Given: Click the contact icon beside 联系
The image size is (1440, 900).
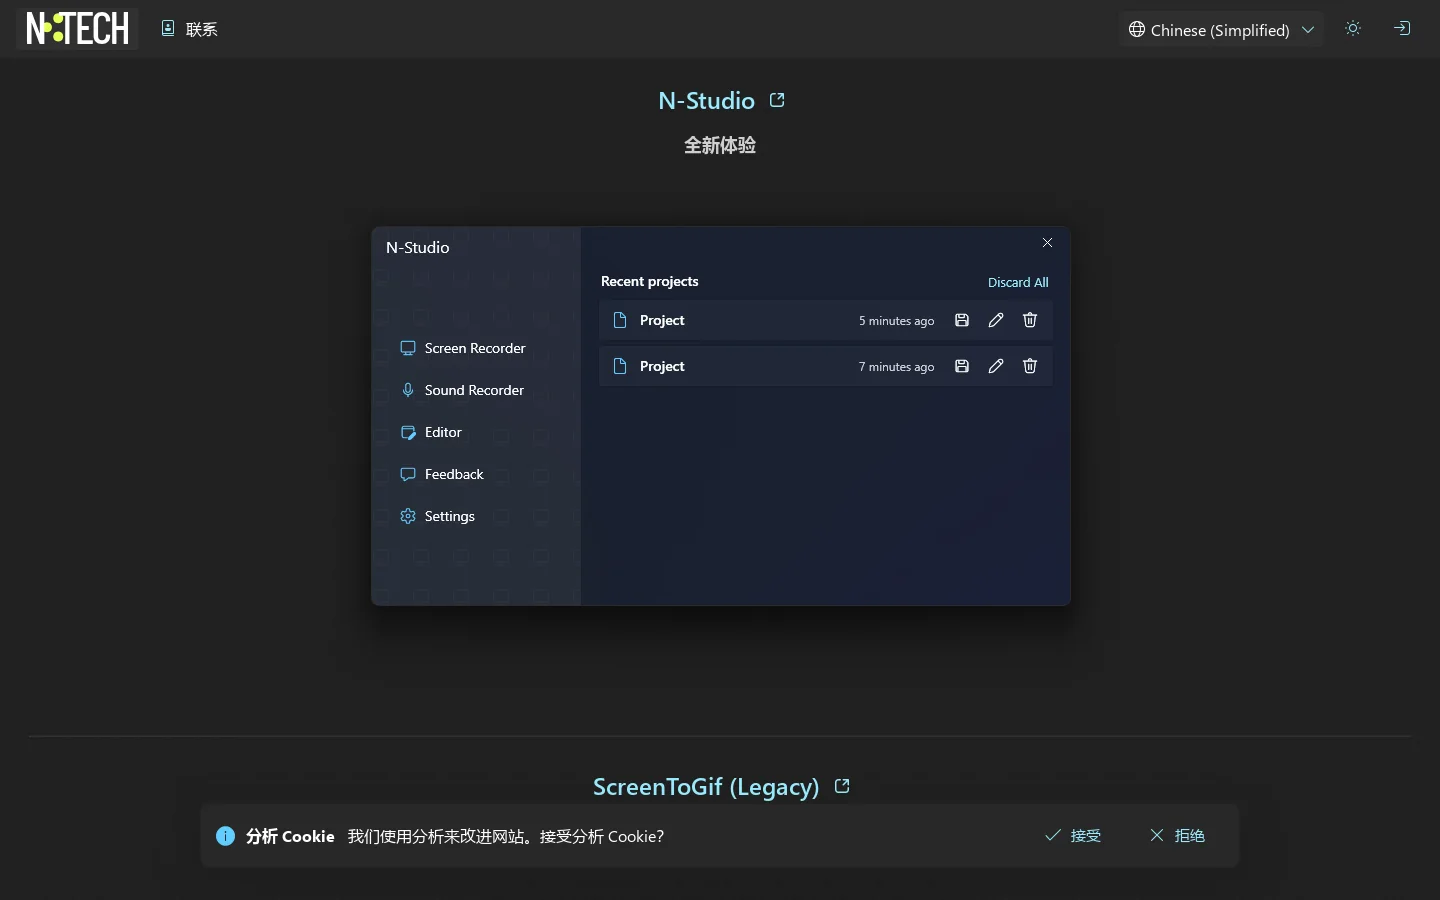Looking at the screenshot, I should pyautogui.click(x=168, y=28).
